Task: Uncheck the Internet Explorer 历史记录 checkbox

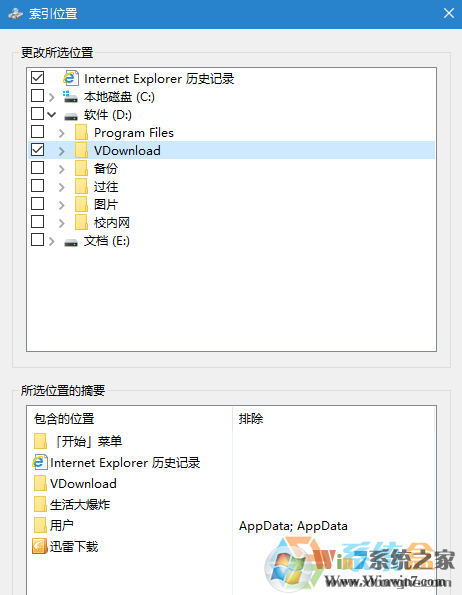Action: [38, 77]
